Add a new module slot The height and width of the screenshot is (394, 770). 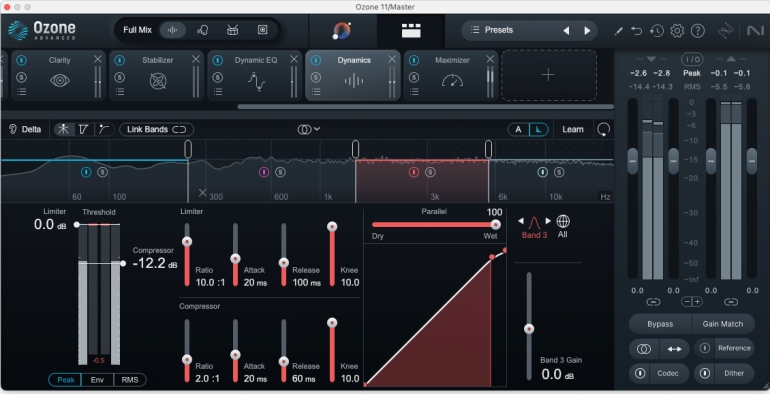pos(549,75)
